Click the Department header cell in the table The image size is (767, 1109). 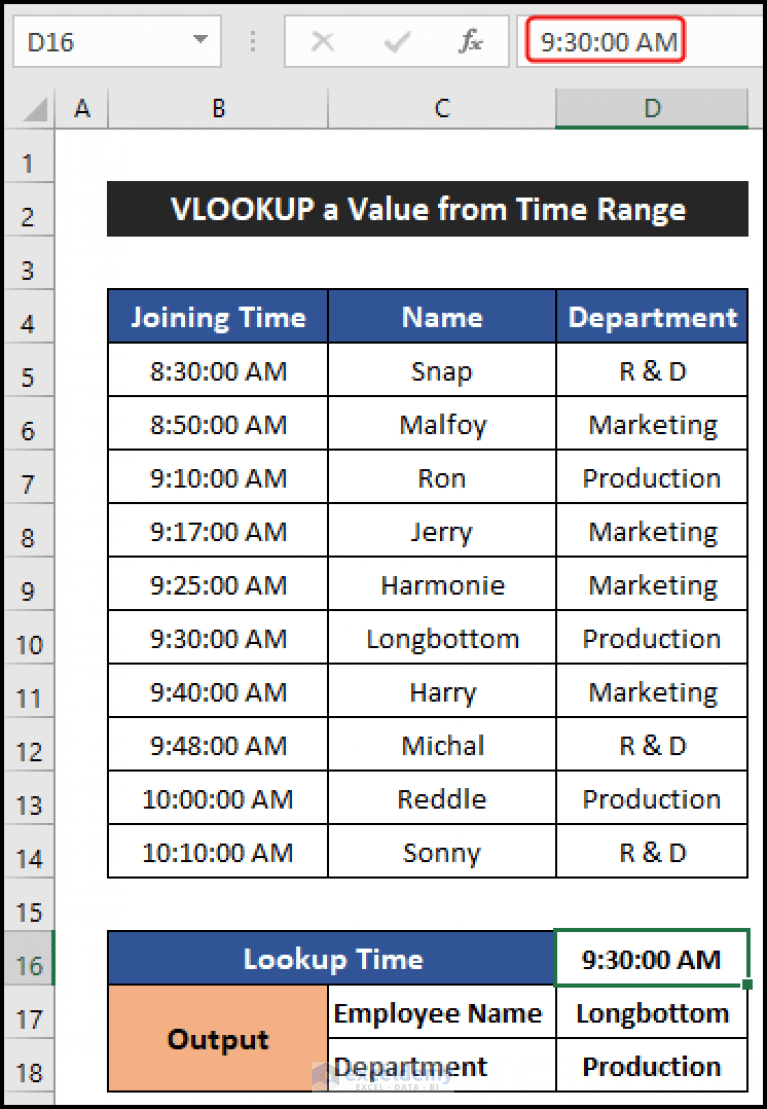pyautogui.click(x=651, y=317)
